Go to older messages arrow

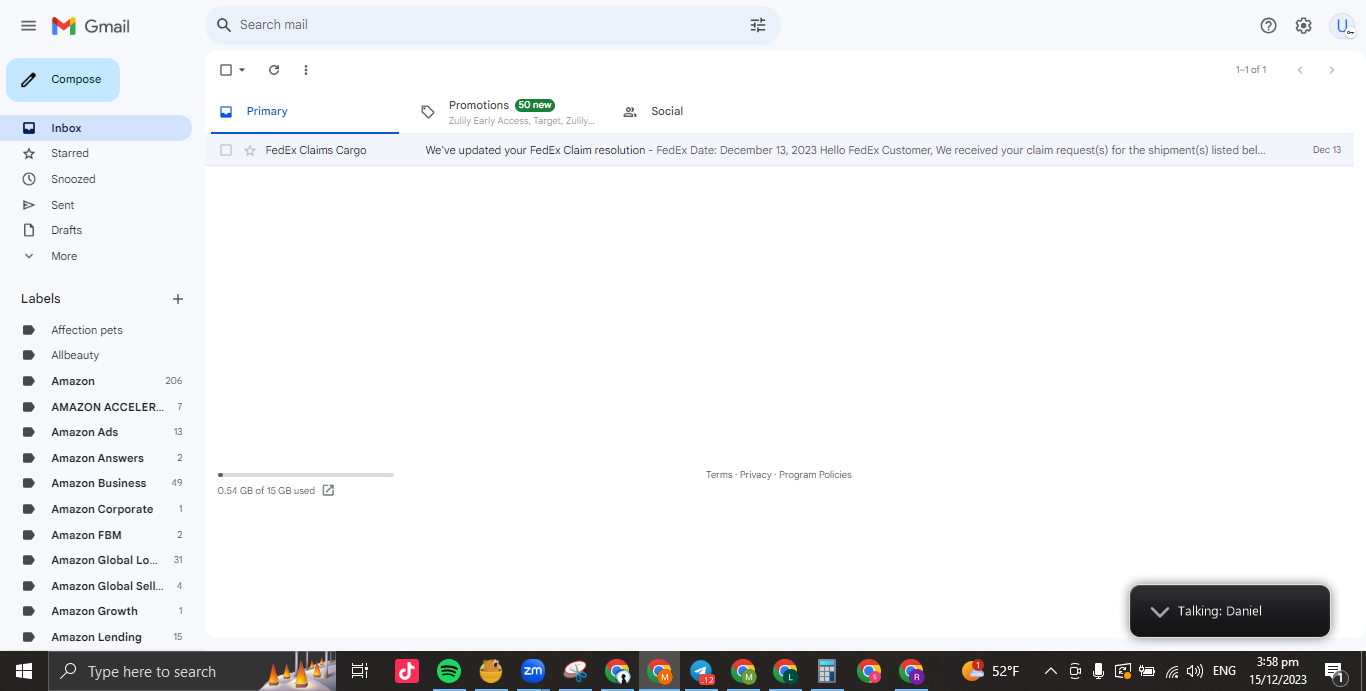coord(1331,70)
